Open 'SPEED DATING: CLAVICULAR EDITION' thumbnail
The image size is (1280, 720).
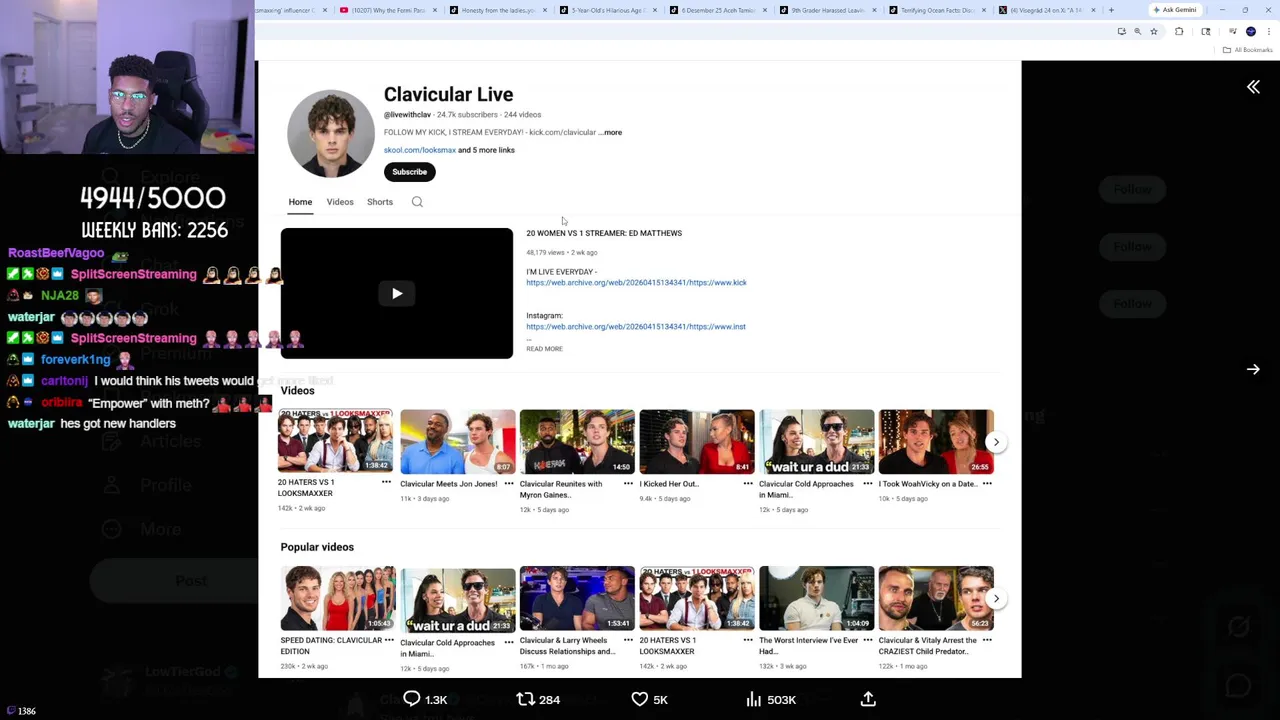tap(338, 598)
